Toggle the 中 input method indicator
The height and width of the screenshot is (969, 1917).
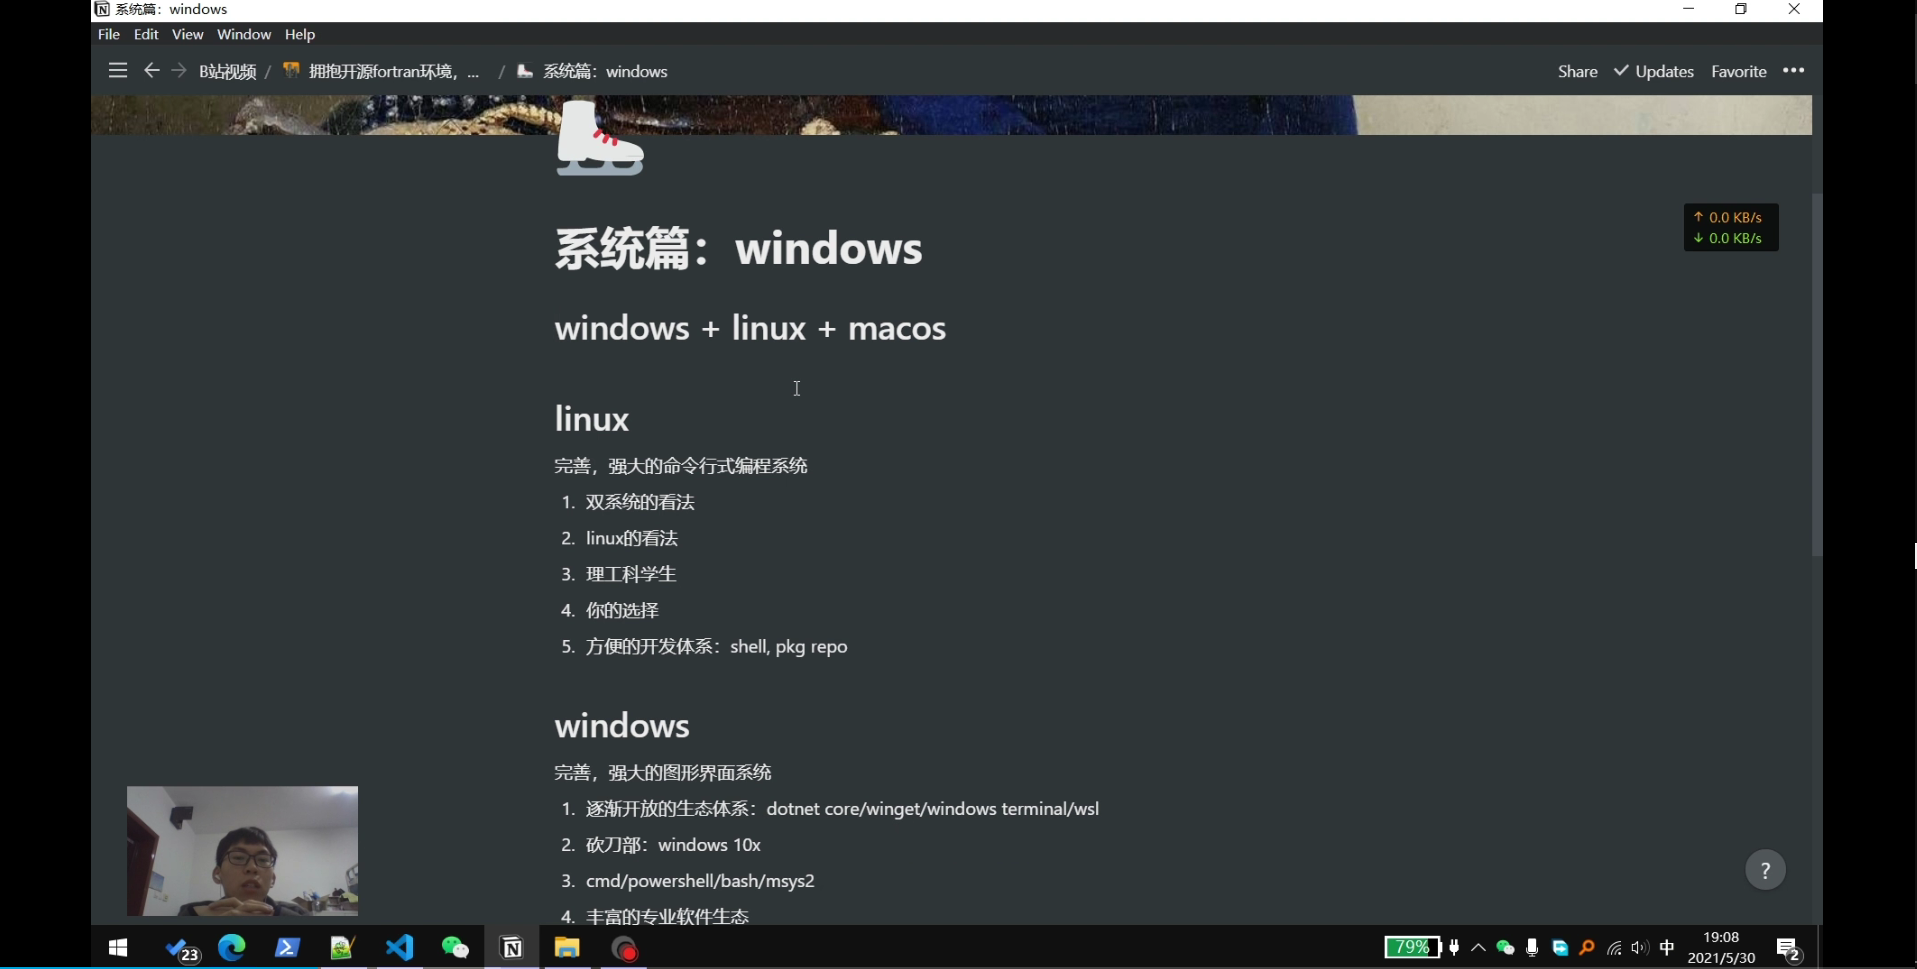[1667, 947]
